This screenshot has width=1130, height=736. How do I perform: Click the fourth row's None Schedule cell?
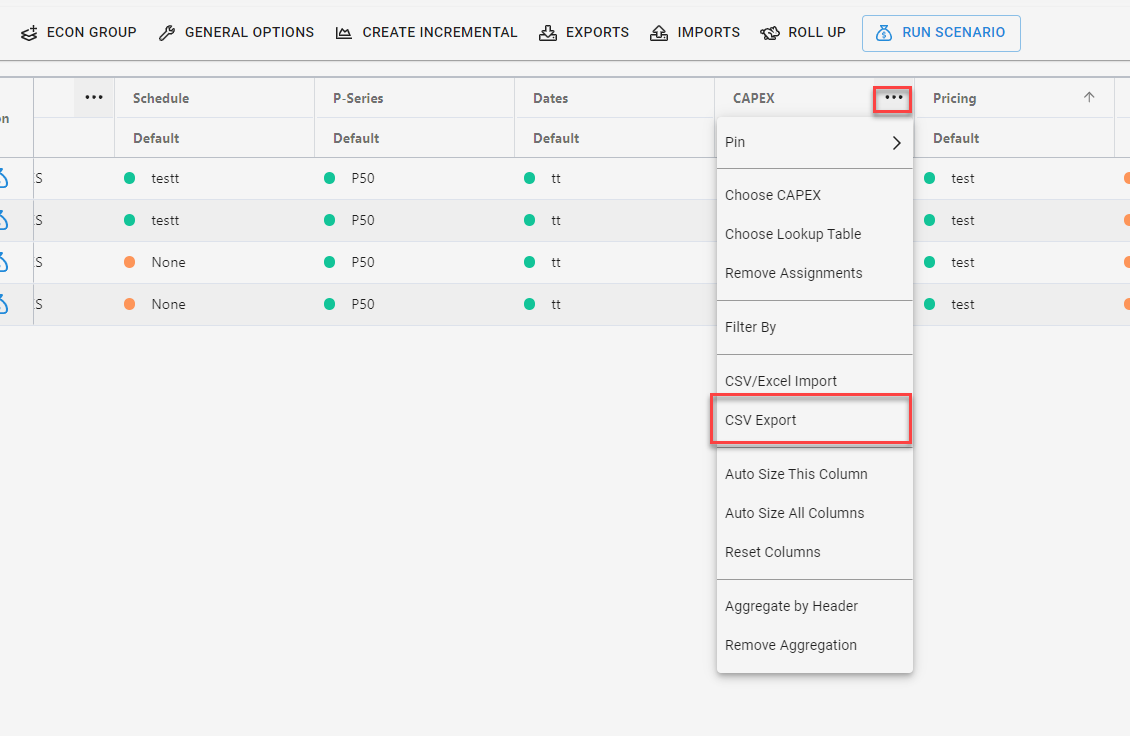pyautogui.click(x=215, y=304)
